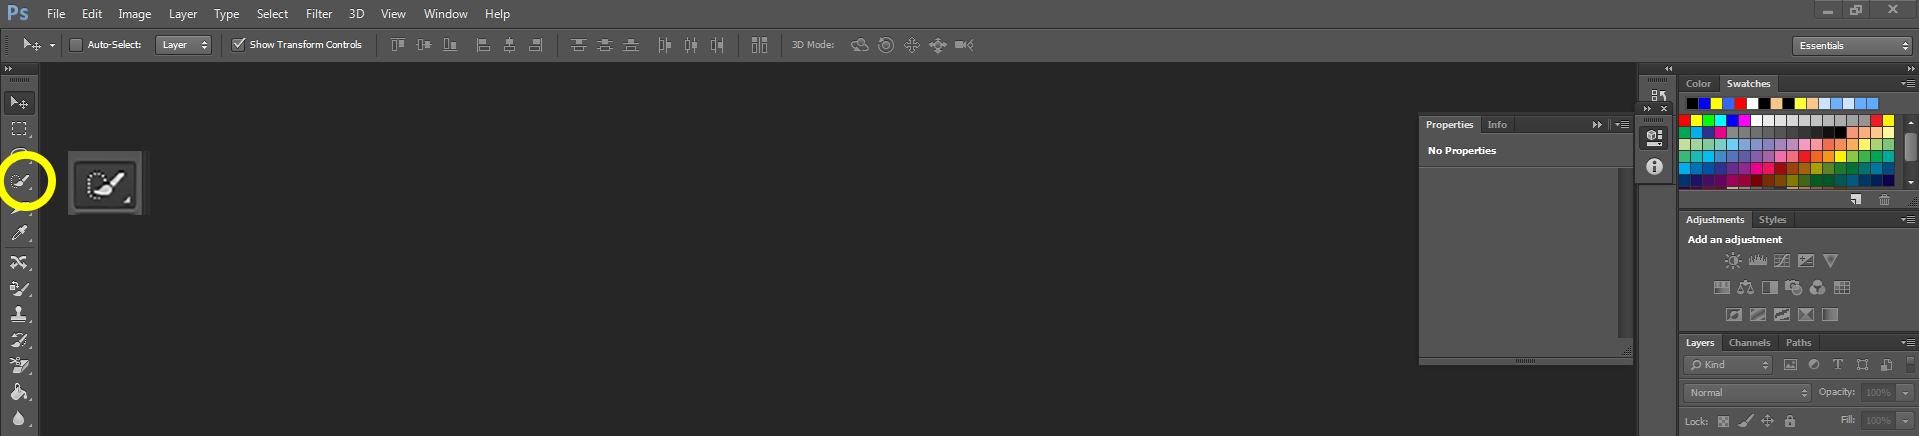
Task: Enable the Auto-Select checkbox
Action: (76, 45)
